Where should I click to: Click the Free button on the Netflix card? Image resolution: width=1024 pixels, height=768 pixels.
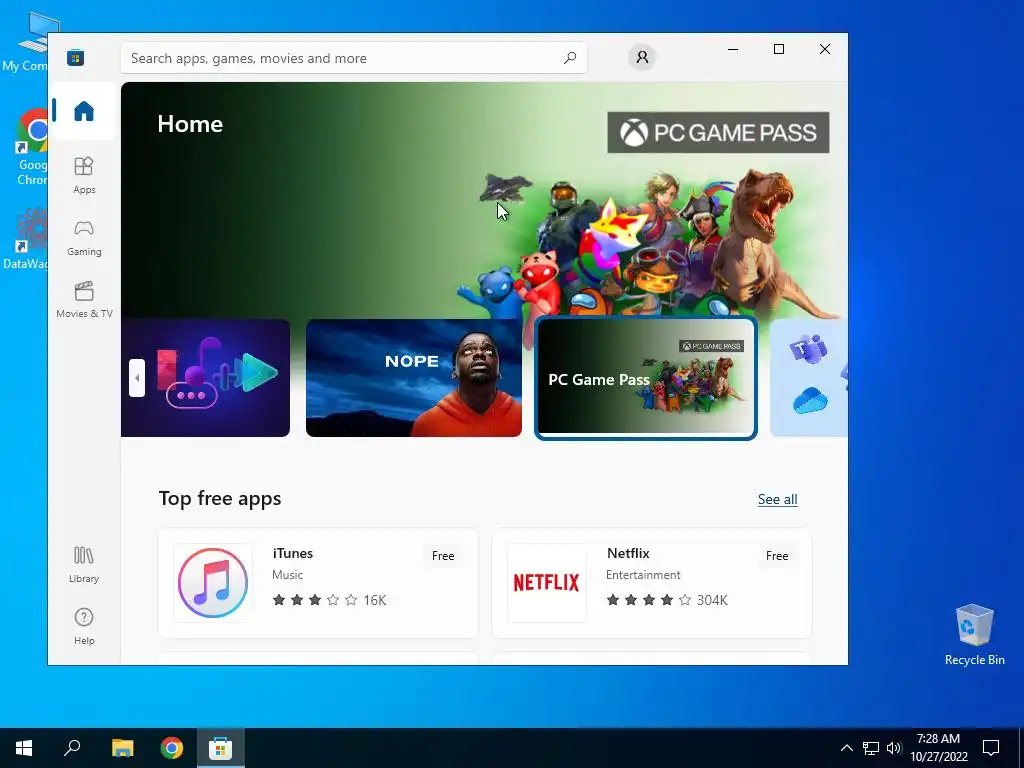point(776,556)
